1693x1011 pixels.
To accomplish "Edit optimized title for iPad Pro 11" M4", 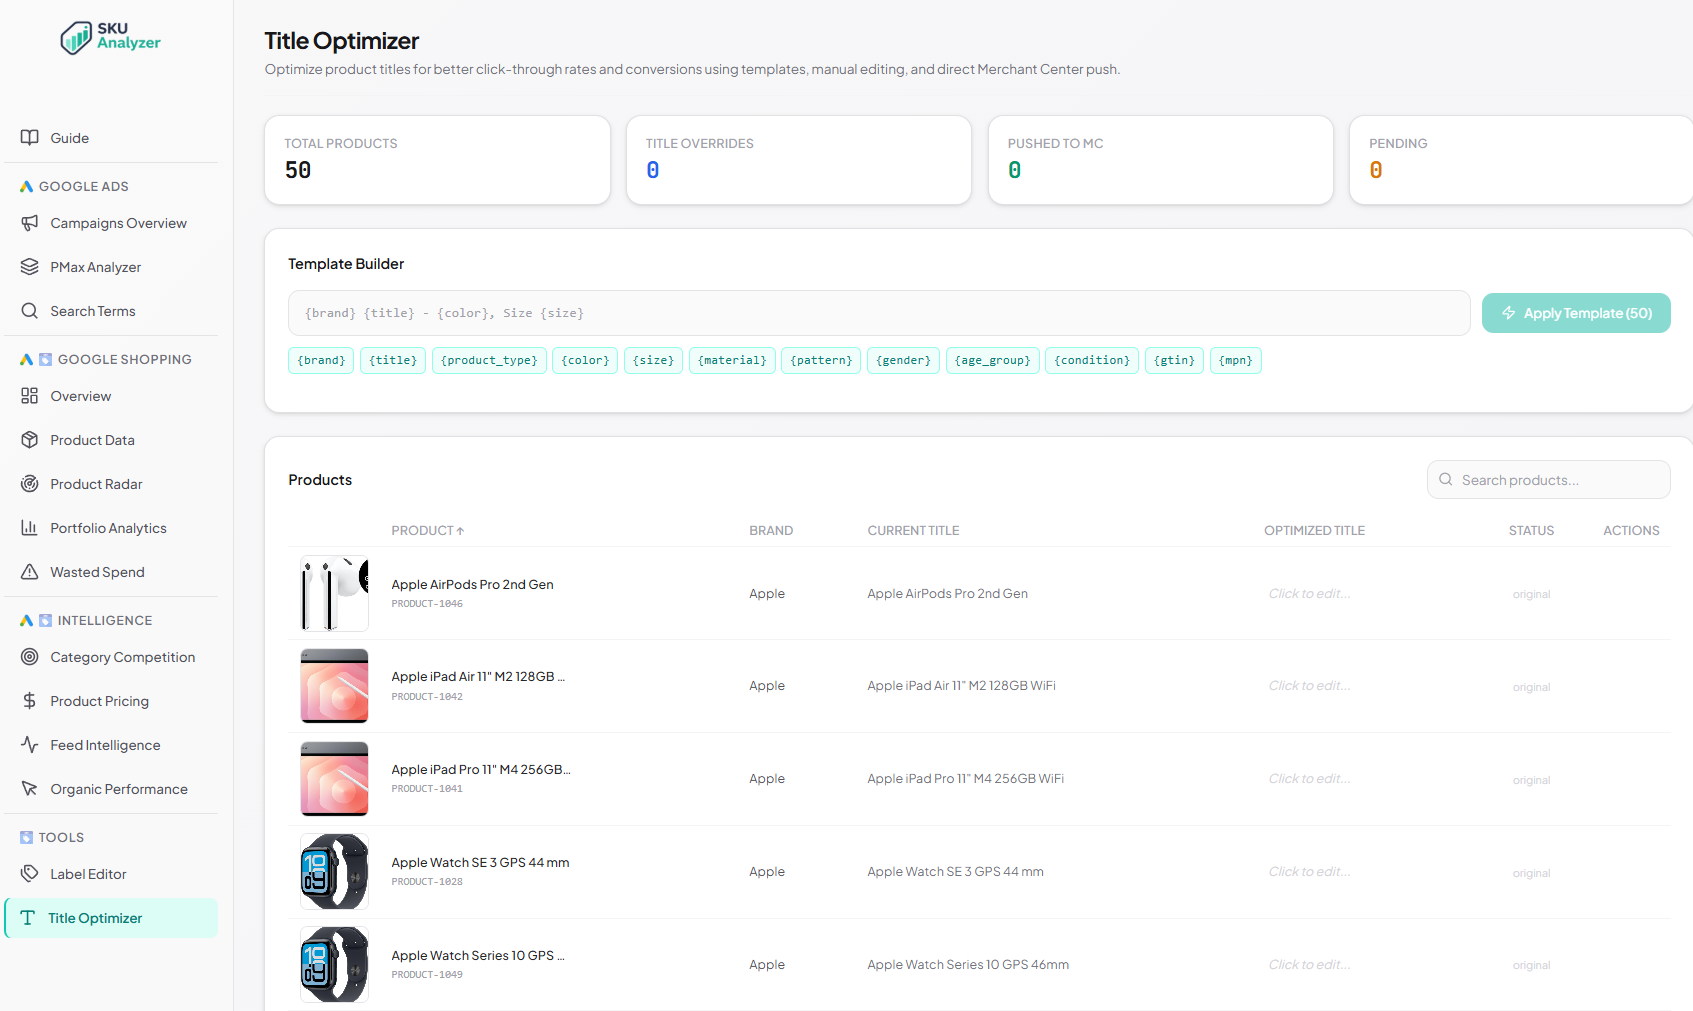I will tap(1309, 779).
